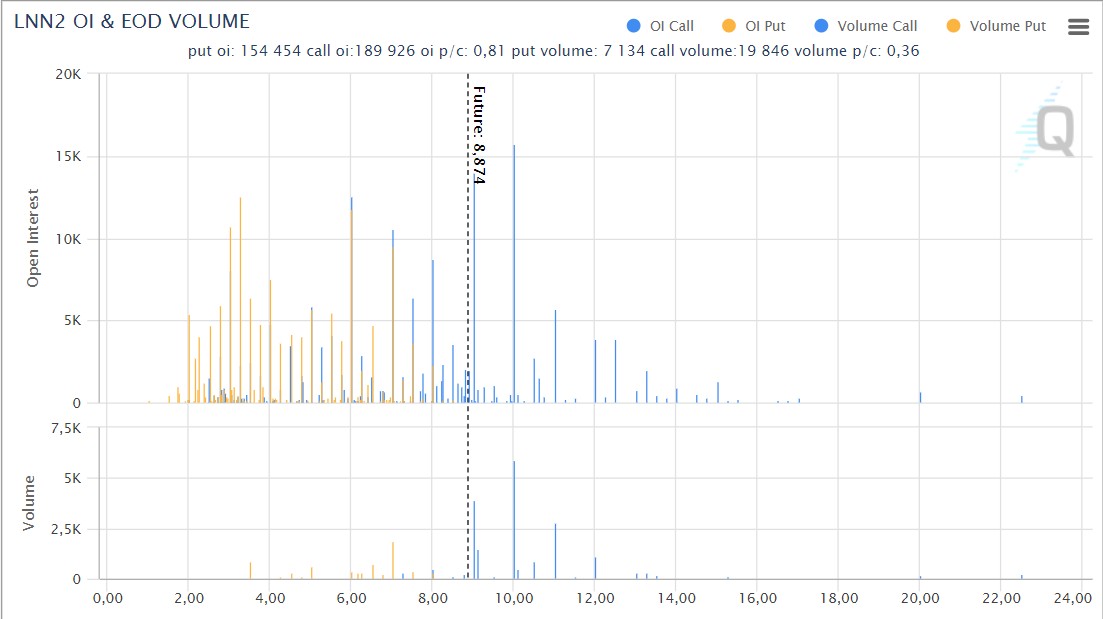Select the volume bar at strike 11,00
Viewport: 1103px width, 619px height.
(x=555, y=551)
